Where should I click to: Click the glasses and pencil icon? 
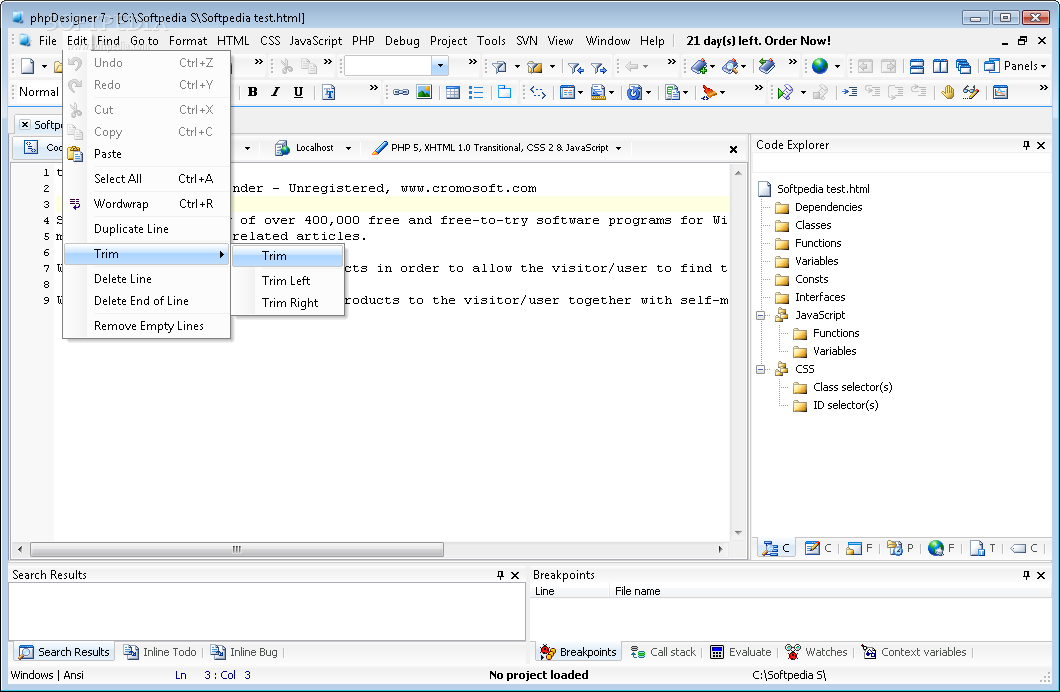click(971, 92)
